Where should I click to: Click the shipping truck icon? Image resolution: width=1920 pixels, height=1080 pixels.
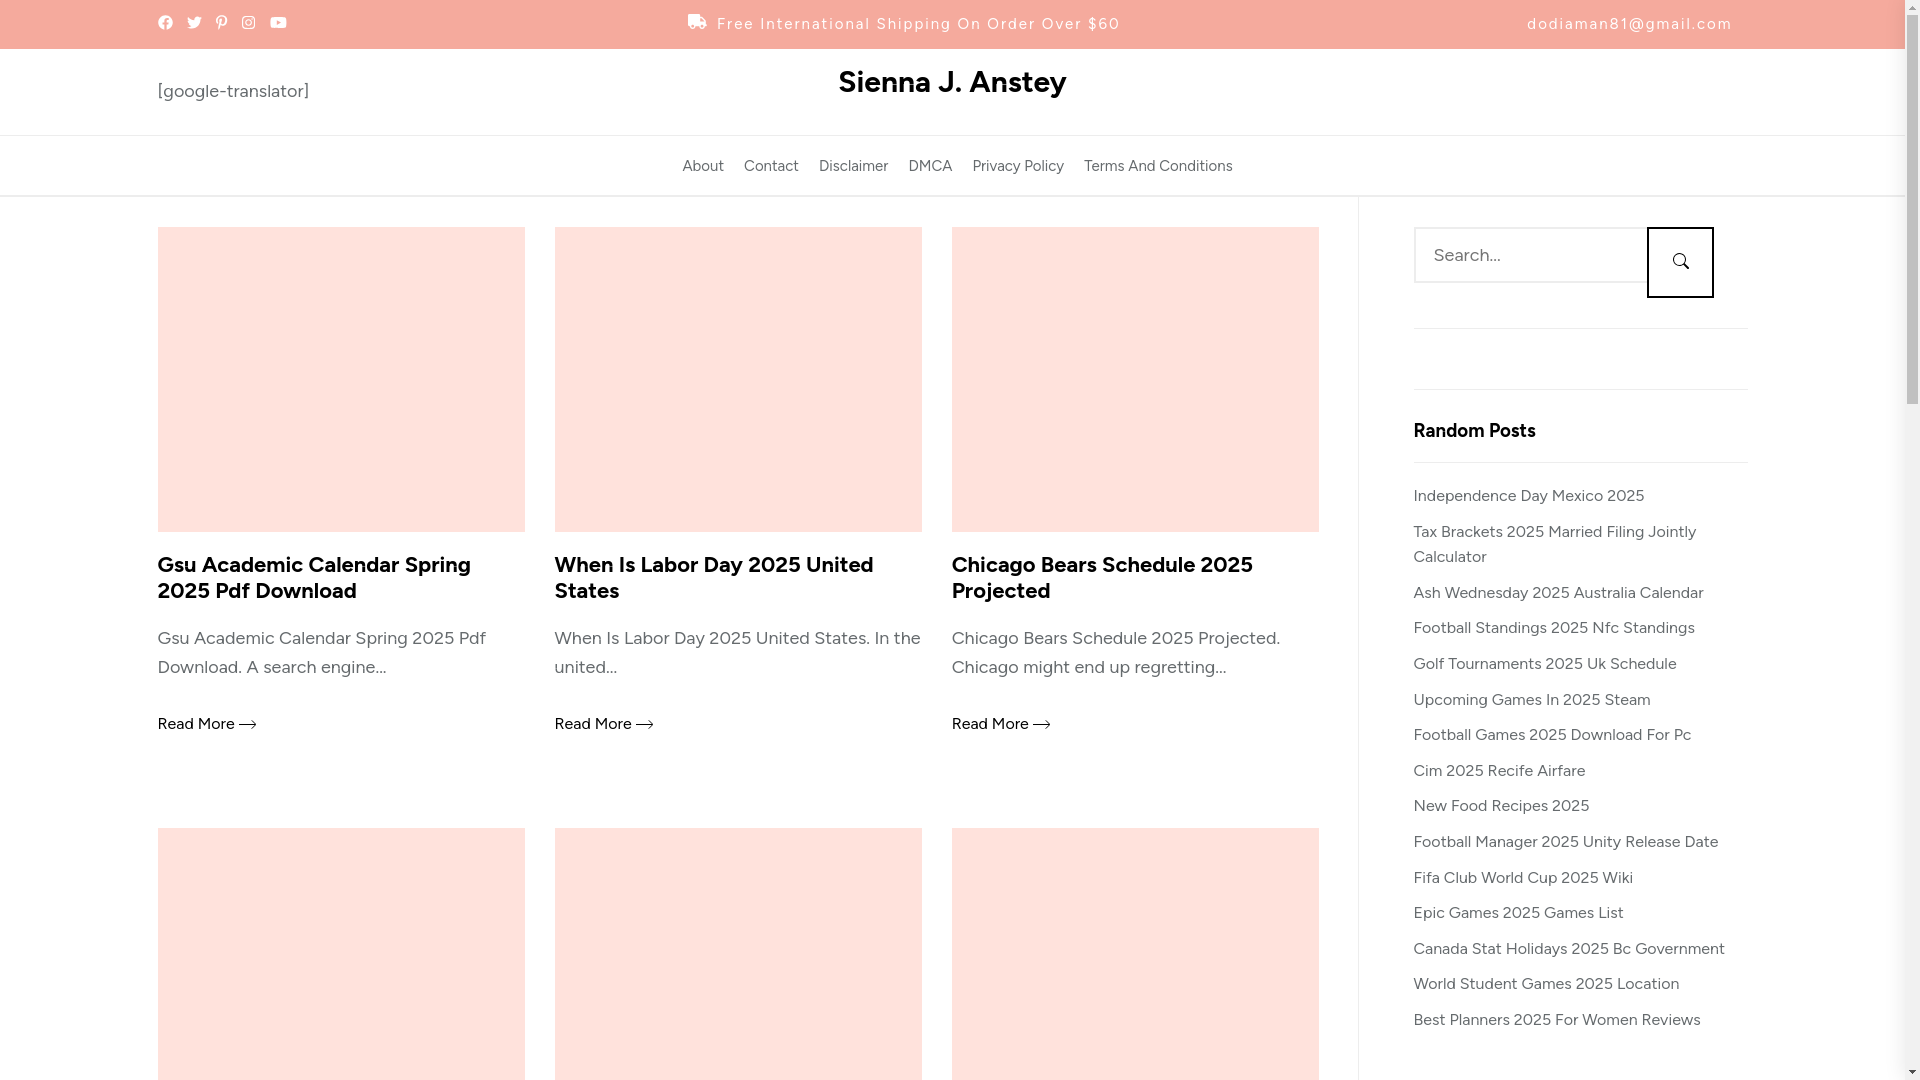(697, 22)
